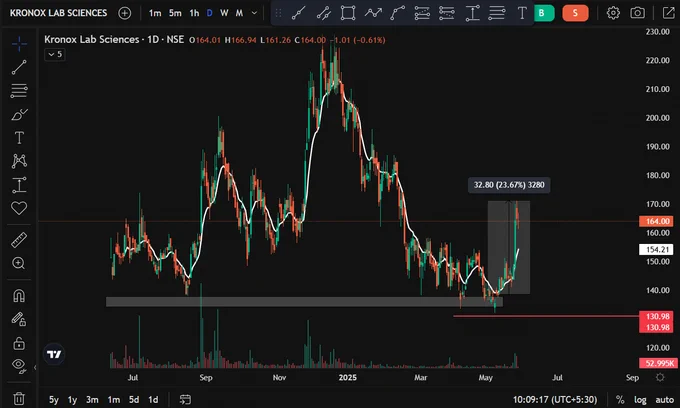
Task: Pick the Text T tool in floating toolbar
Action: click(x=522, y=13)
